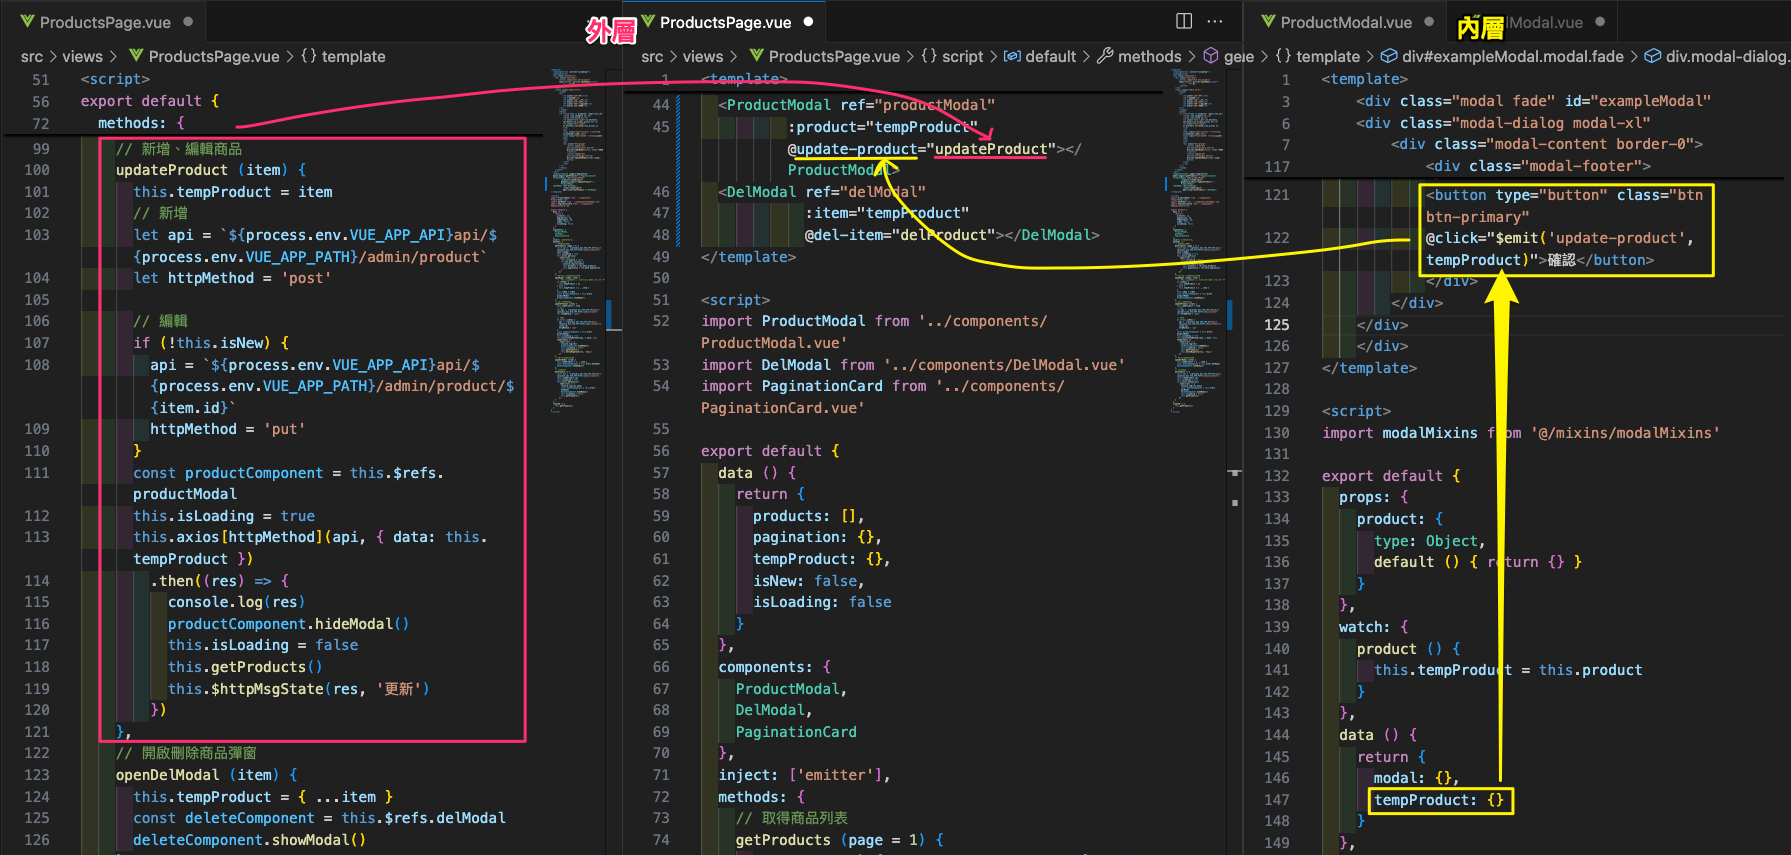Expand the 'default' breadcrumb dropdown
This screenshot has height=855, width=1791.
(x=1050, y=56)
